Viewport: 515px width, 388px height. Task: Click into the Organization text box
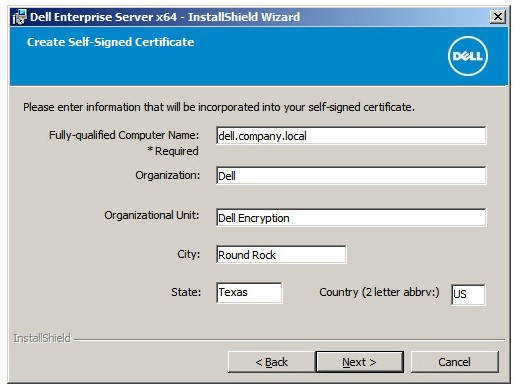click(351, 175)
